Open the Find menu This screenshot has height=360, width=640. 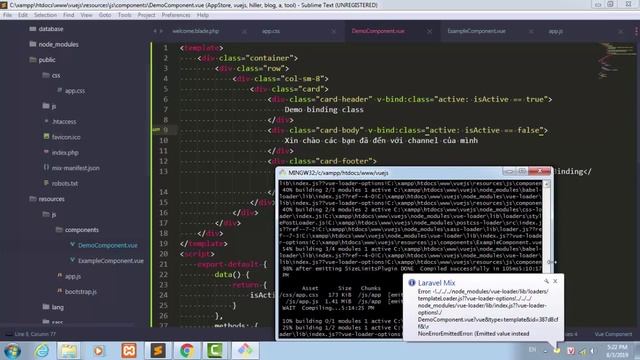(x=69, y=15)
